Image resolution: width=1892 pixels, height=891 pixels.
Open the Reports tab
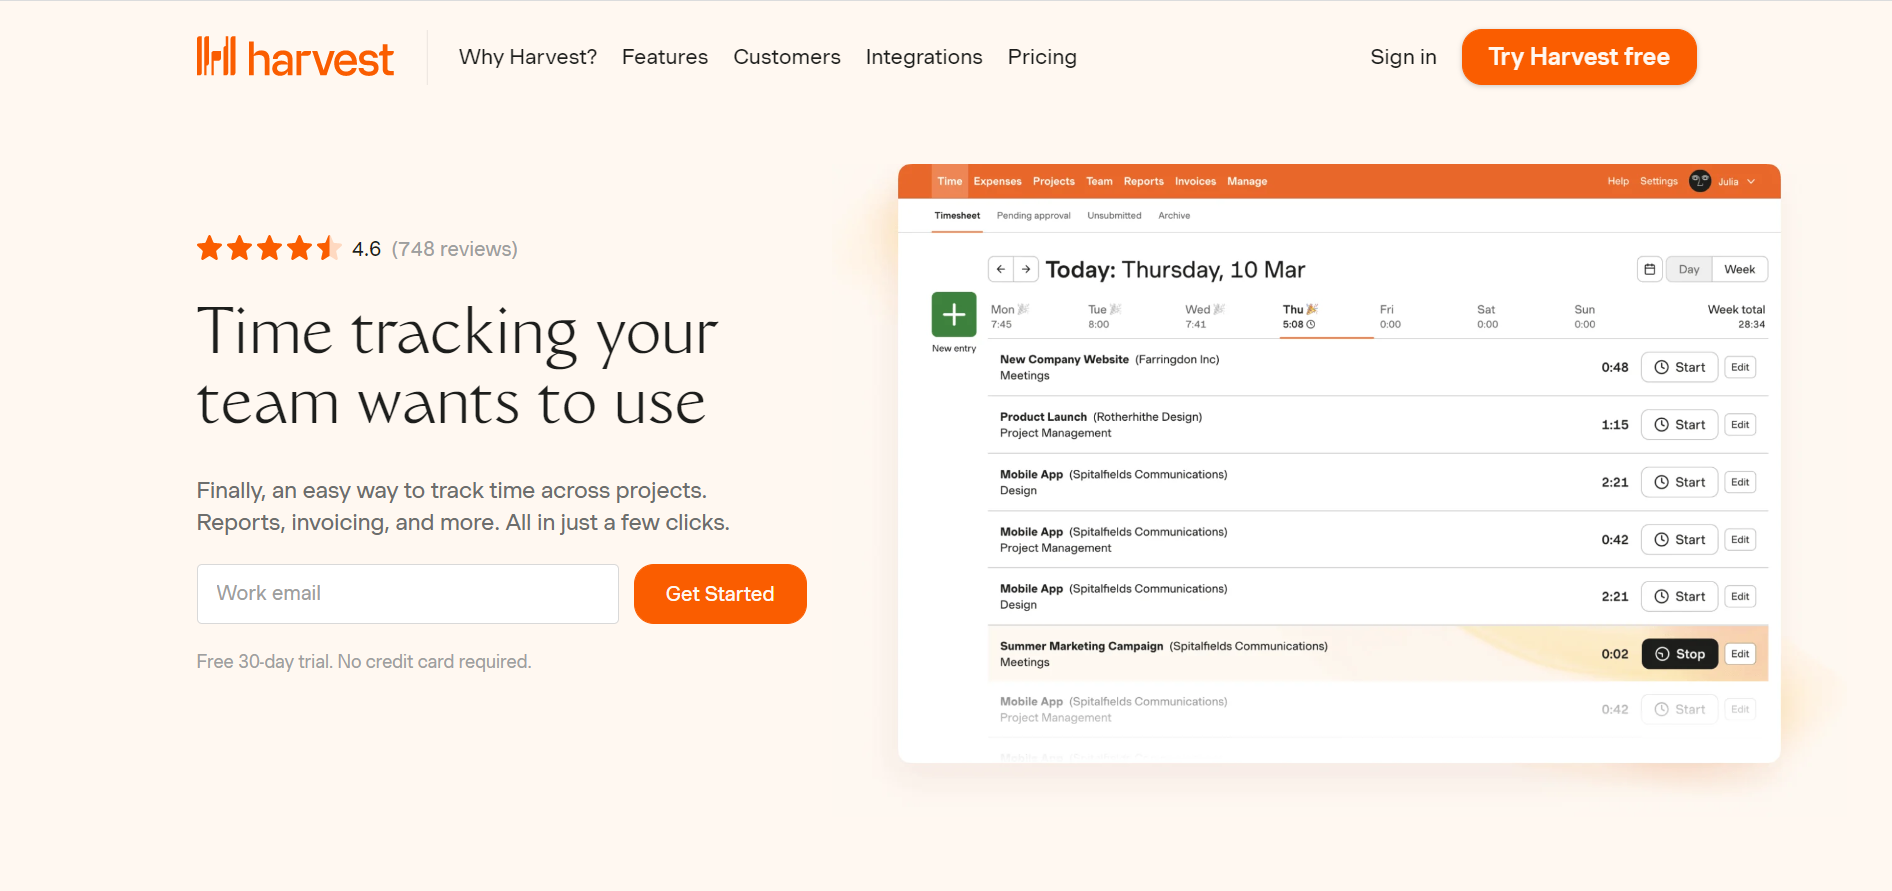[x=1144, y=181]
